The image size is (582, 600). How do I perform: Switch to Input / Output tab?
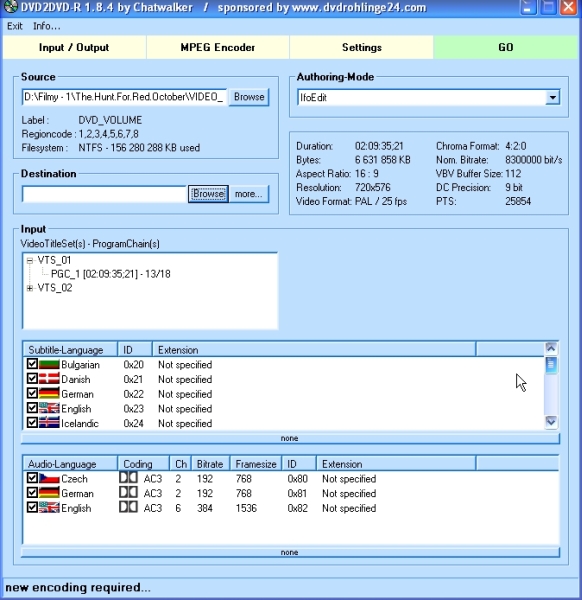tap(74, 47)
